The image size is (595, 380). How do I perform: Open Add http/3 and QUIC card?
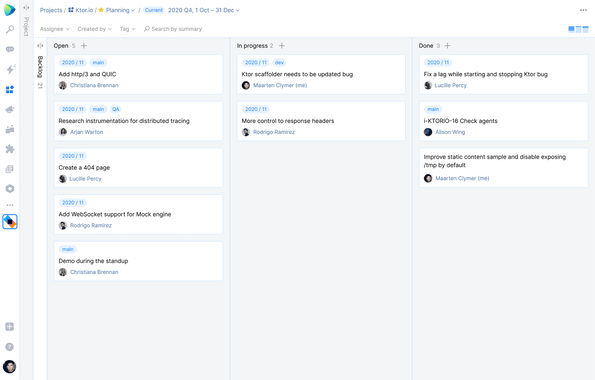[138, 74]
